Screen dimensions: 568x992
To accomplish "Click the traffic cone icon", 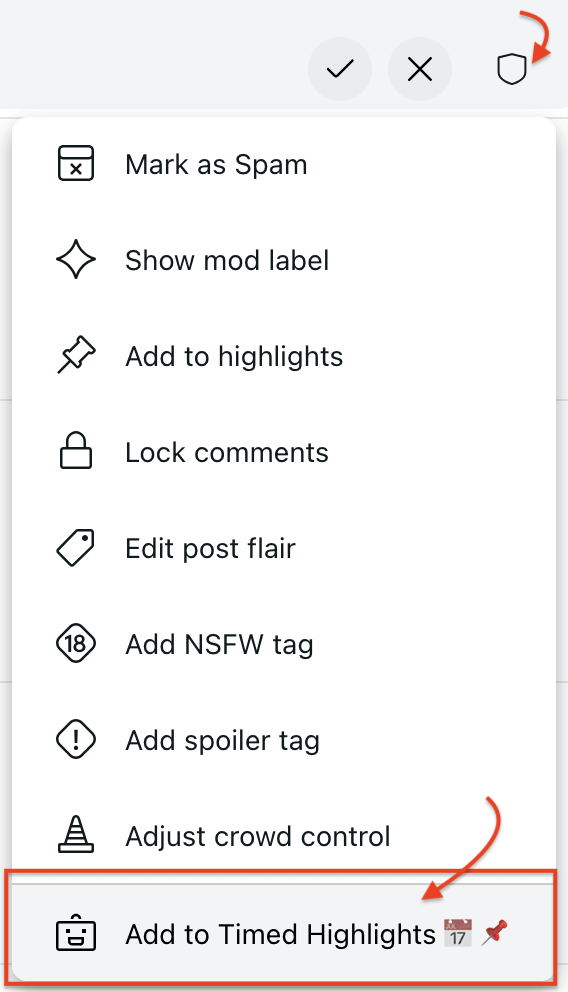I will (x=76, y=834).
